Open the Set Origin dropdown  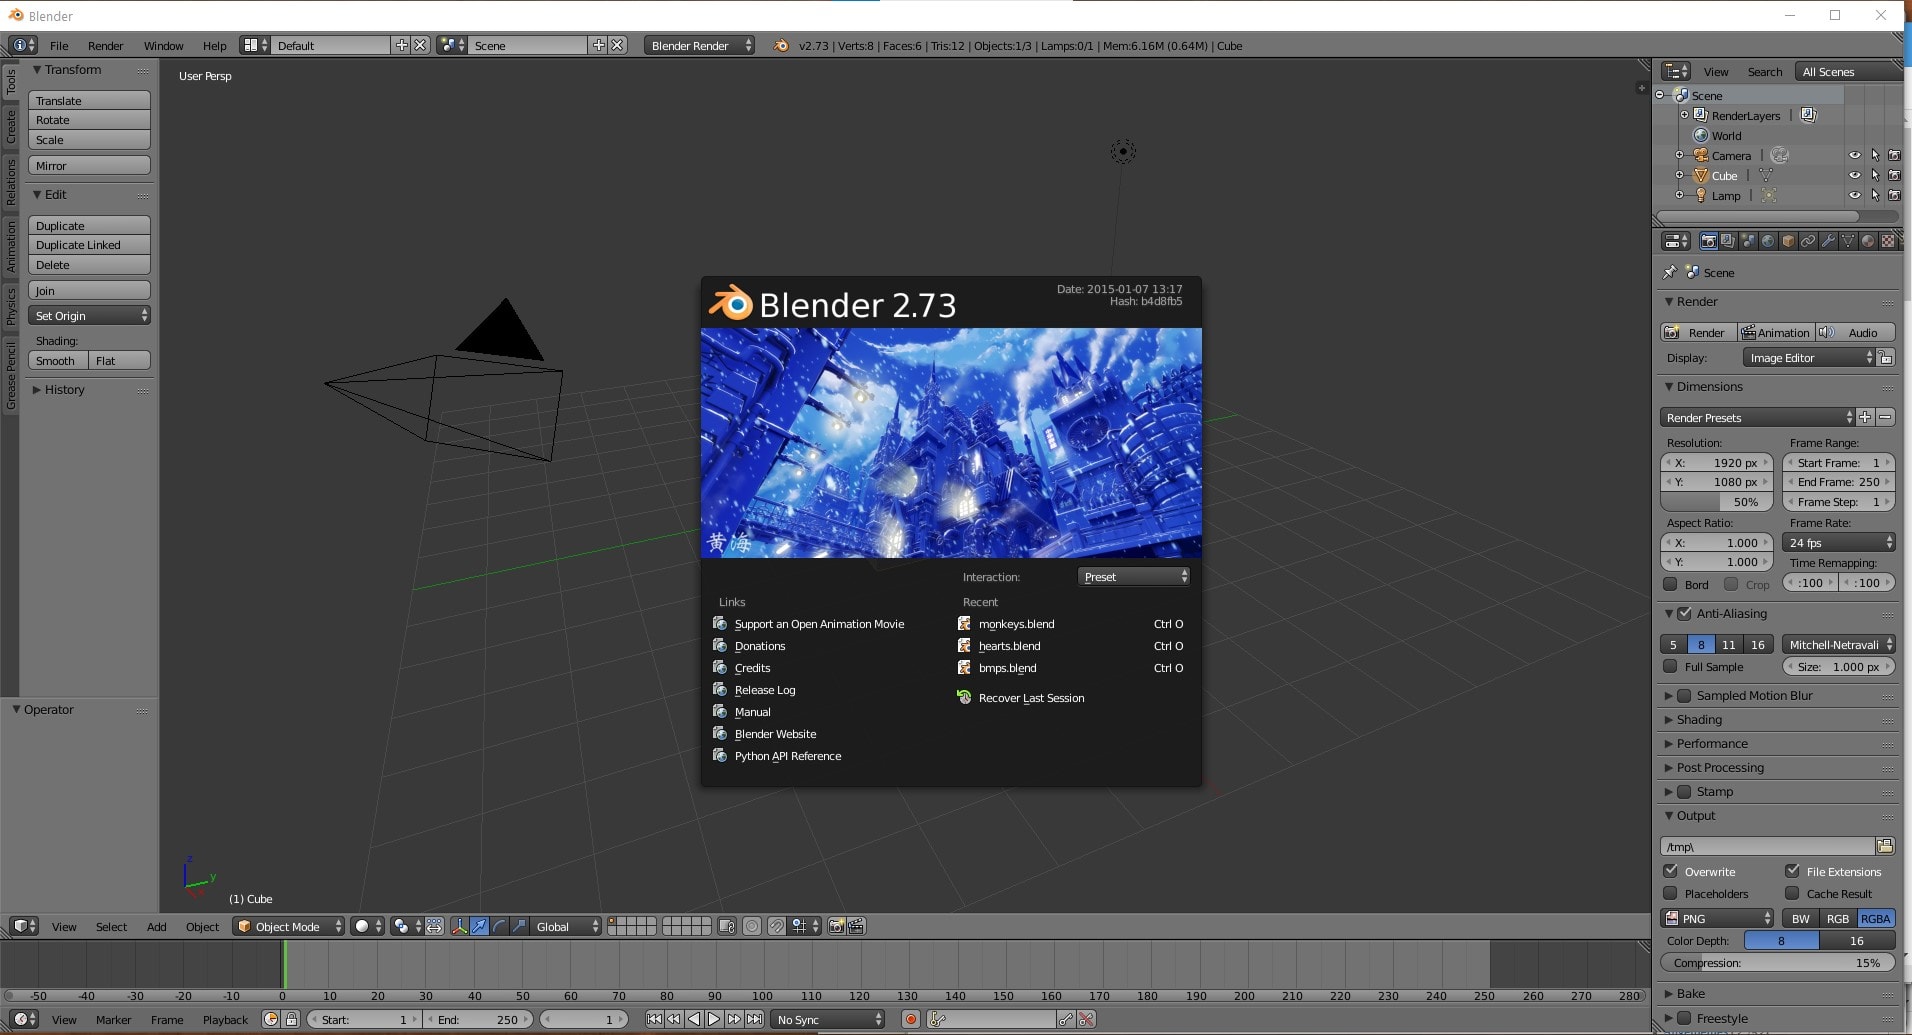click(90, 315)
